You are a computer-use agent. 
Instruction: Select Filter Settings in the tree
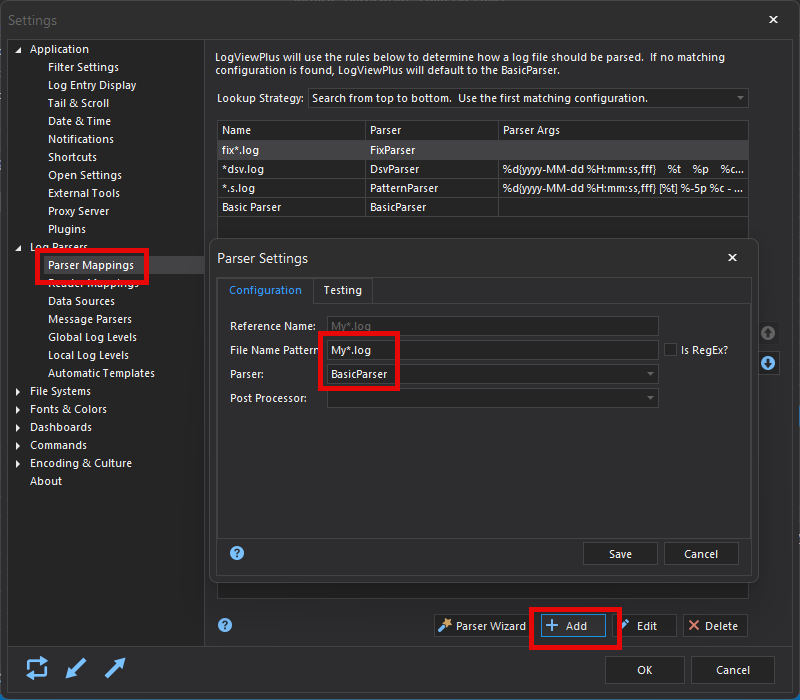83,67
